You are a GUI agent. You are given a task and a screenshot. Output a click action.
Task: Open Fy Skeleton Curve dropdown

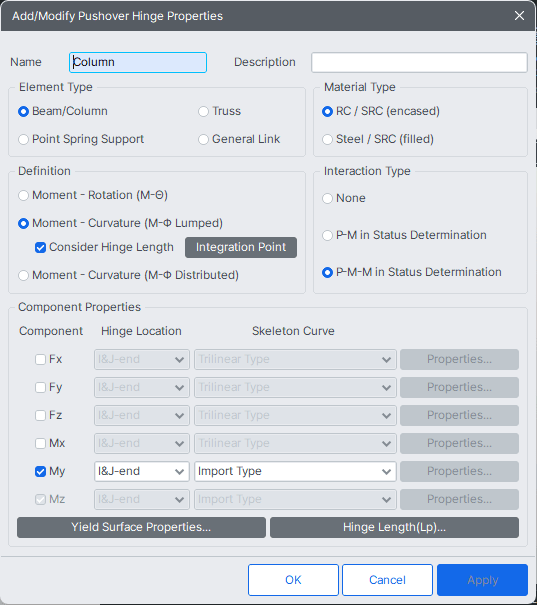click(x=295, y=387)
